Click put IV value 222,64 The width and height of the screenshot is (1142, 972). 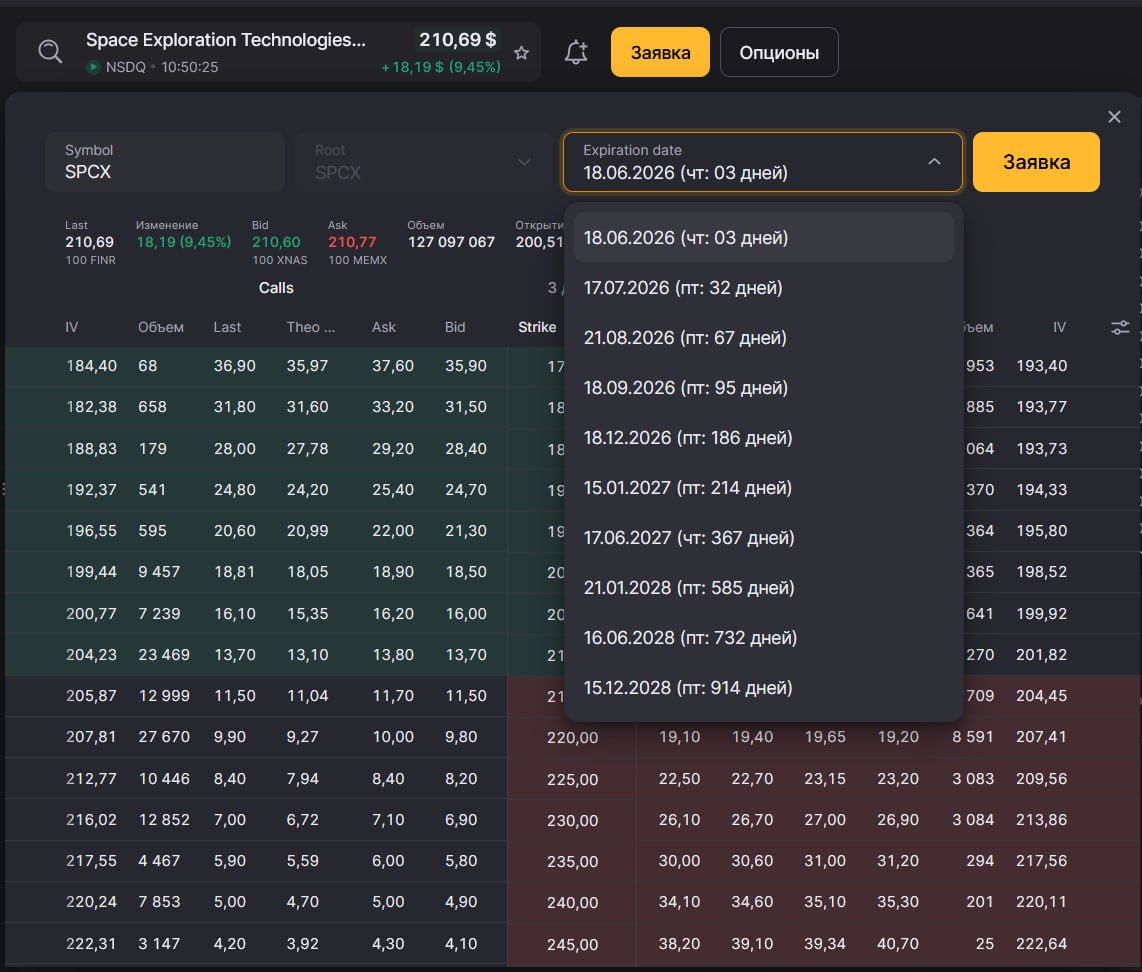[x=1041, y=944]
